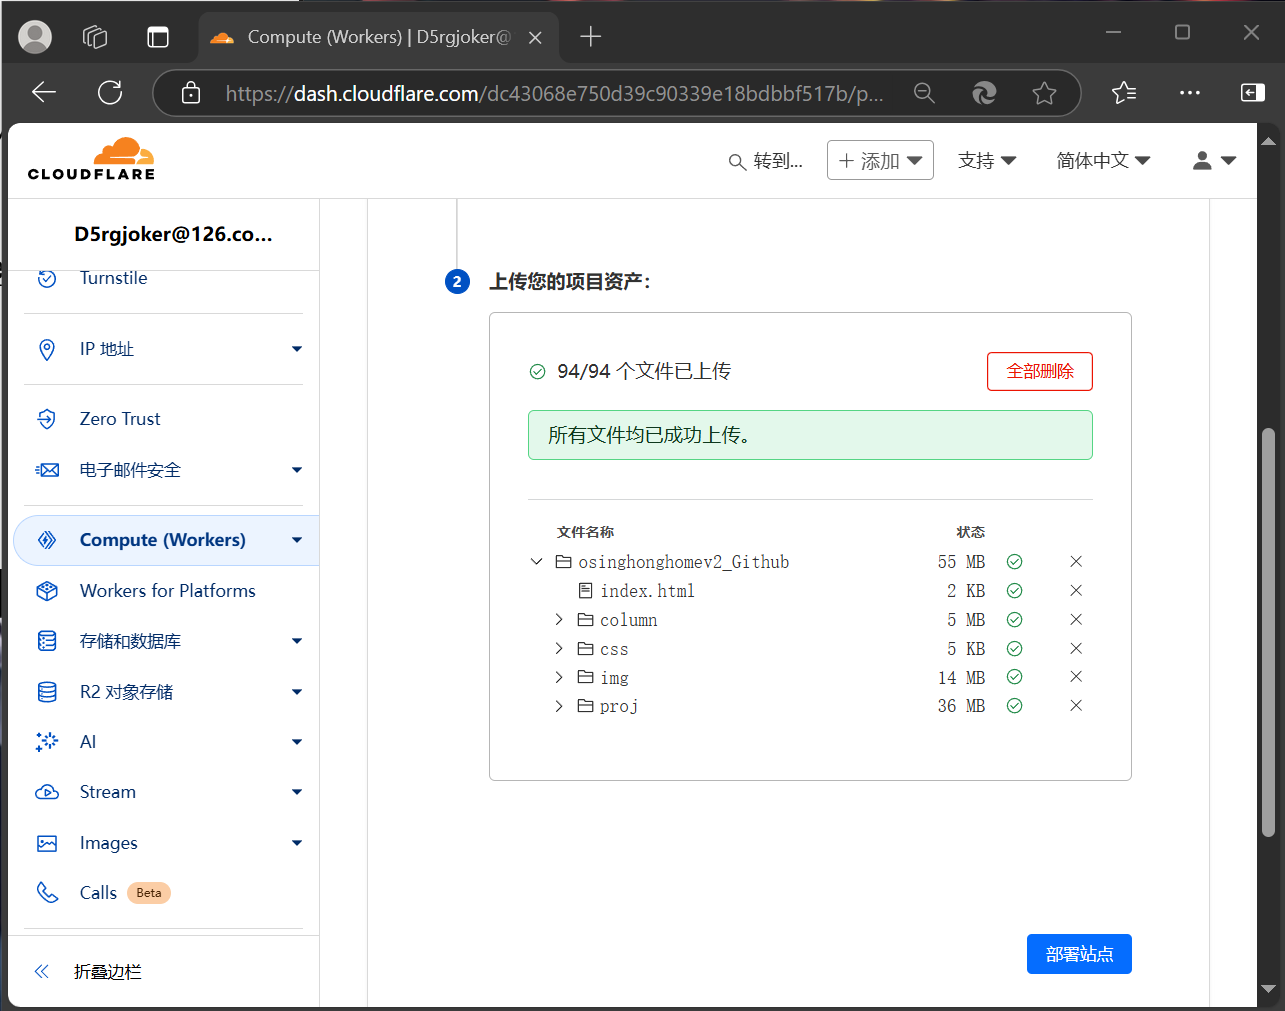Collapse the osinghonghomev2_Github folder
This screenshot has width=1285, height=1011.
(537, 562)
